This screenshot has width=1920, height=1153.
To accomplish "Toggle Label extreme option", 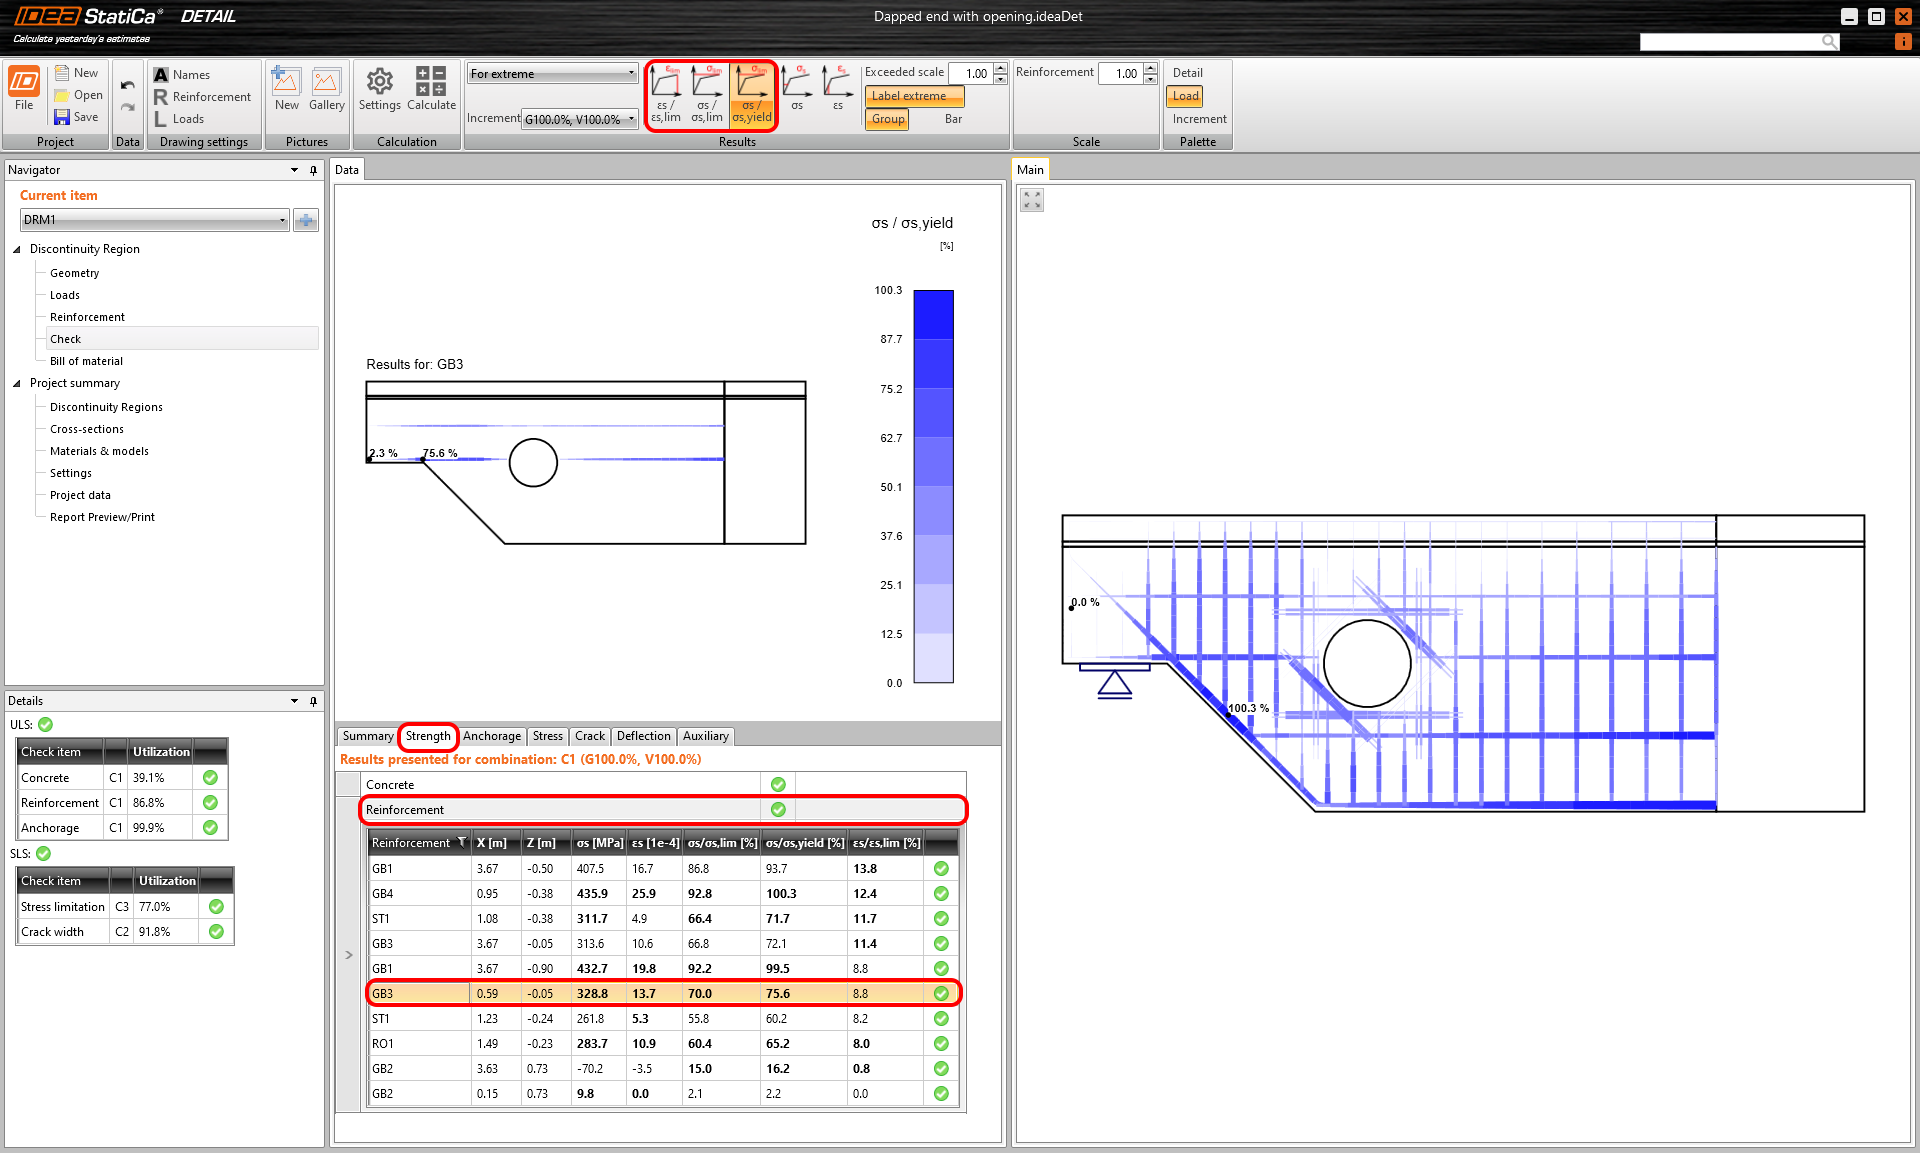I will tap(913, 96).
